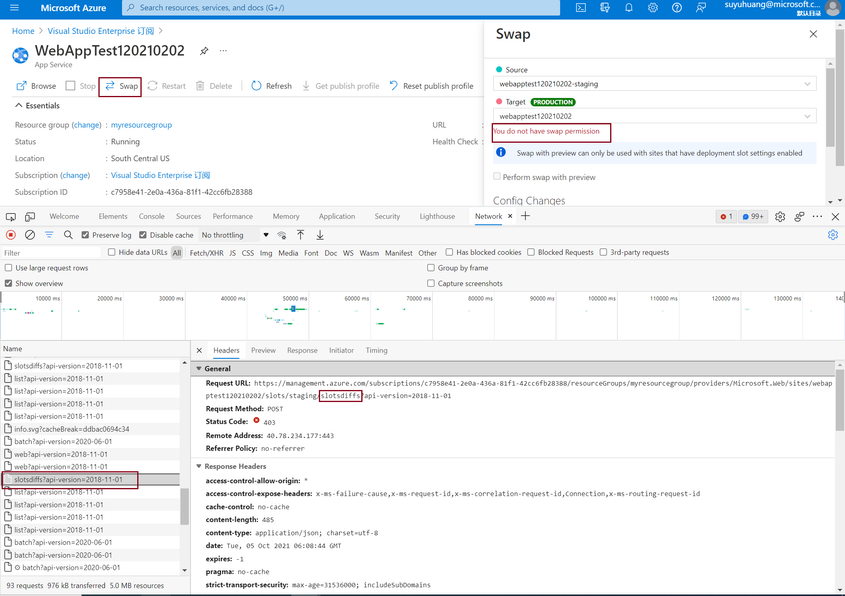This screenshot has height=596, width=845.
Task: Switch to the Elements tab
Action: tap(113, 216)
